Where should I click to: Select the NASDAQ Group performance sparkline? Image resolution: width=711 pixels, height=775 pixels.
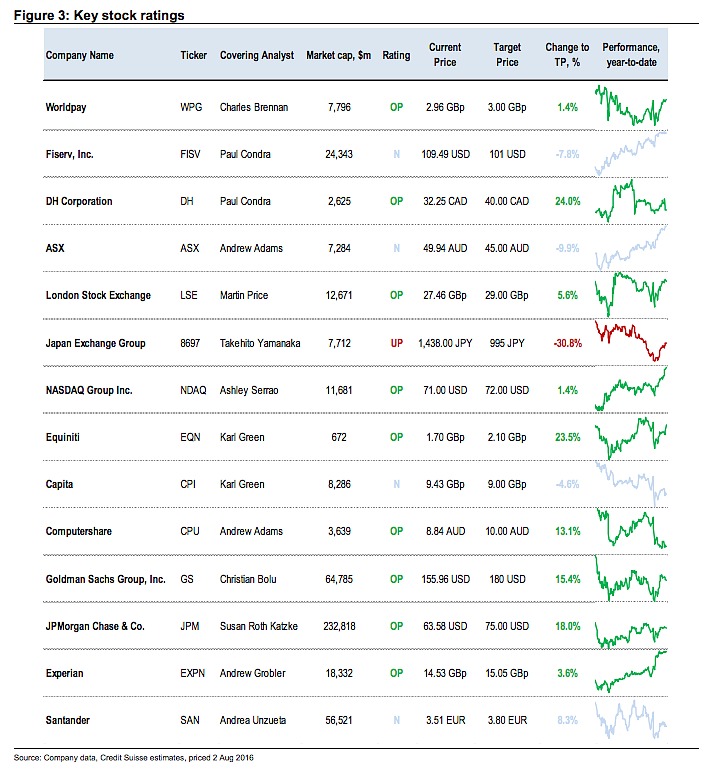631,389
